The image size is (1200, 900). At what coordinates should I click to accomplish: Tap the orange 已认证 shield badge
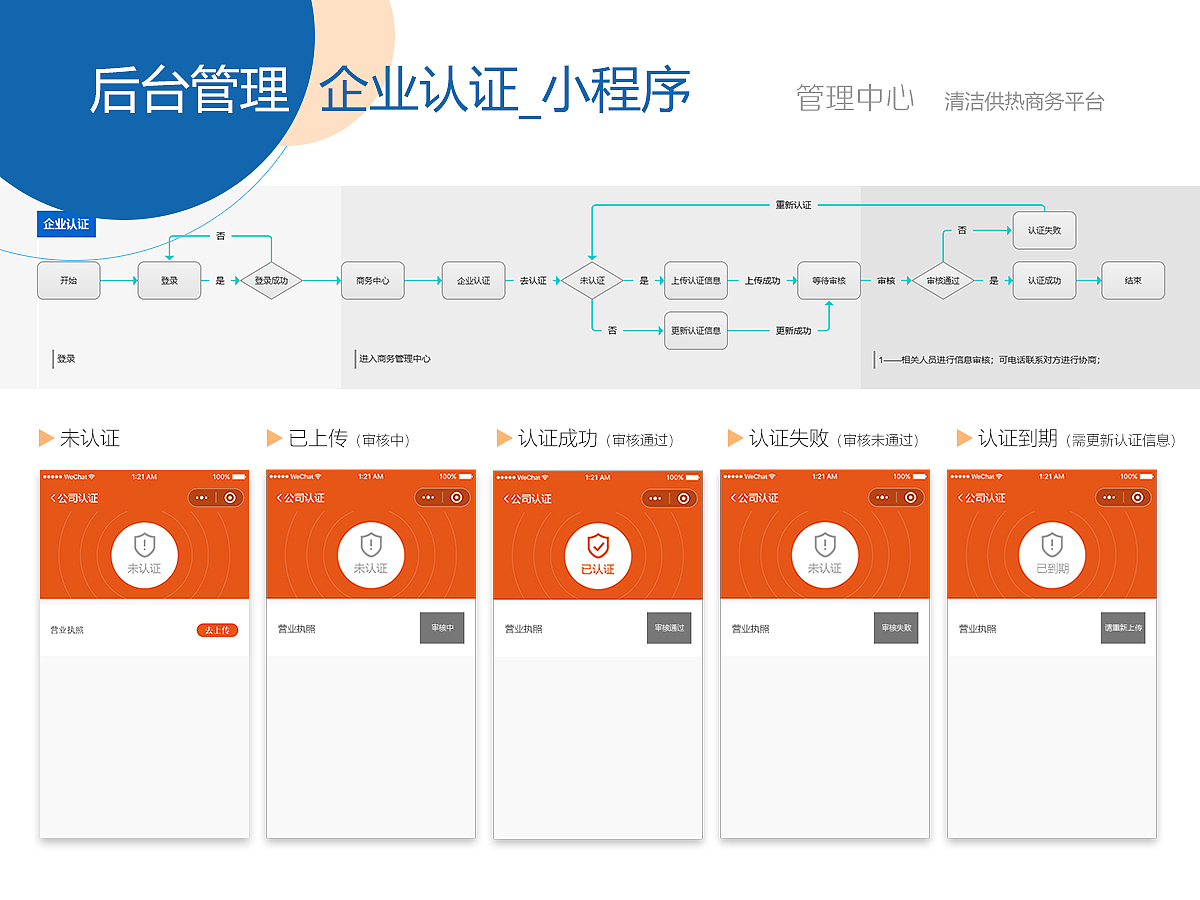coord(598,555)
